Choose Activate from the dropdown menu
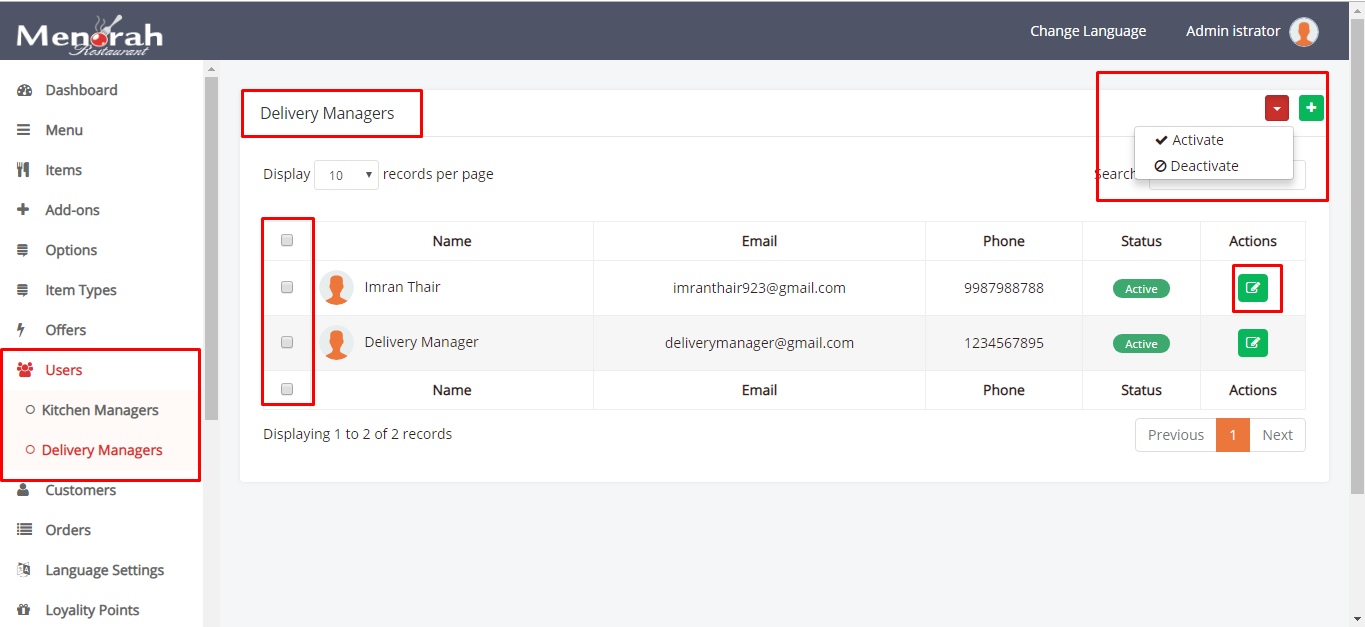Image resolution: width=1365 pixels, height=627 pixels. (1197, 140)
